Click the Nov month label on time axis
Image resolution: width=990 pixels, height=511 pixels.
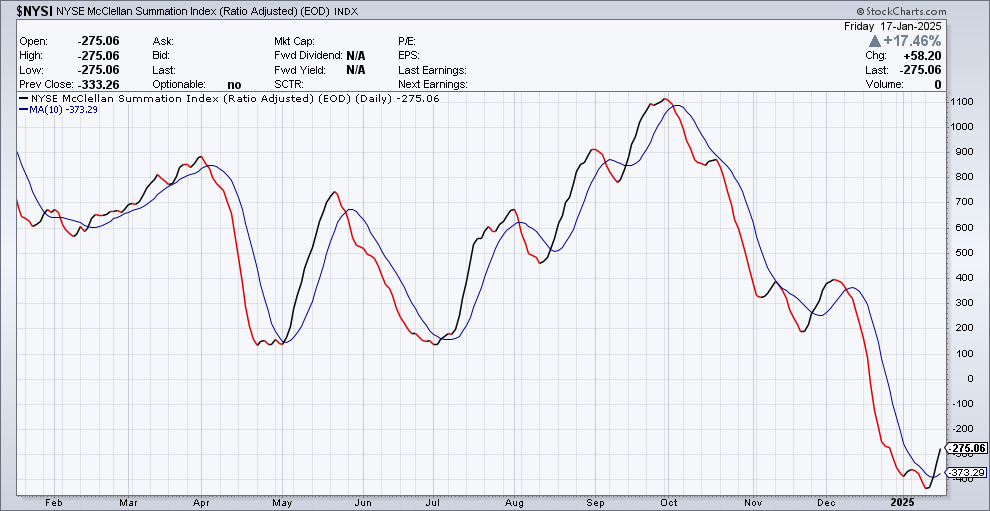pyautogui.click(x=754, y=503)
